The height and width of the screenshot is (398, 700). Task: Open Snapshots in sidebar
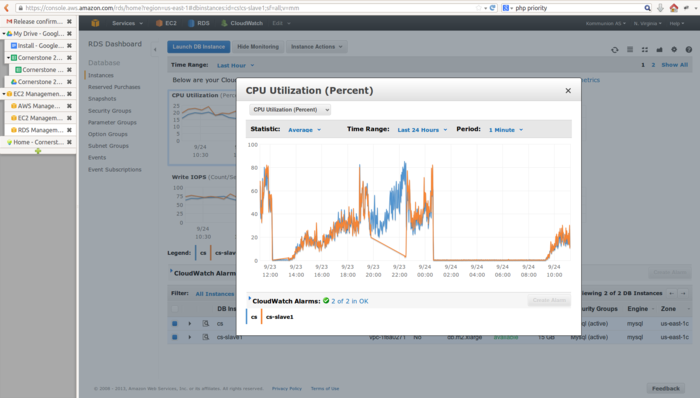(x=102, y=99)
